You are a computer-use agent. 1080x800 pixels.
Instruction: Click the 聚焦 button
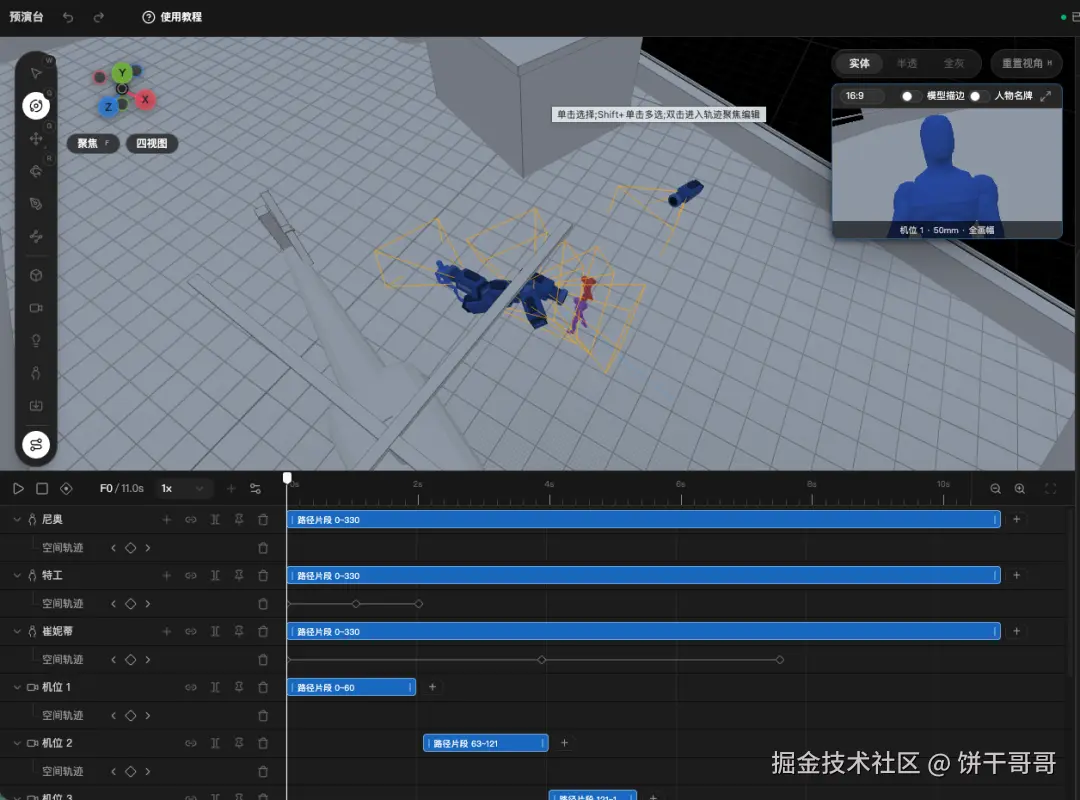(93, 143)
